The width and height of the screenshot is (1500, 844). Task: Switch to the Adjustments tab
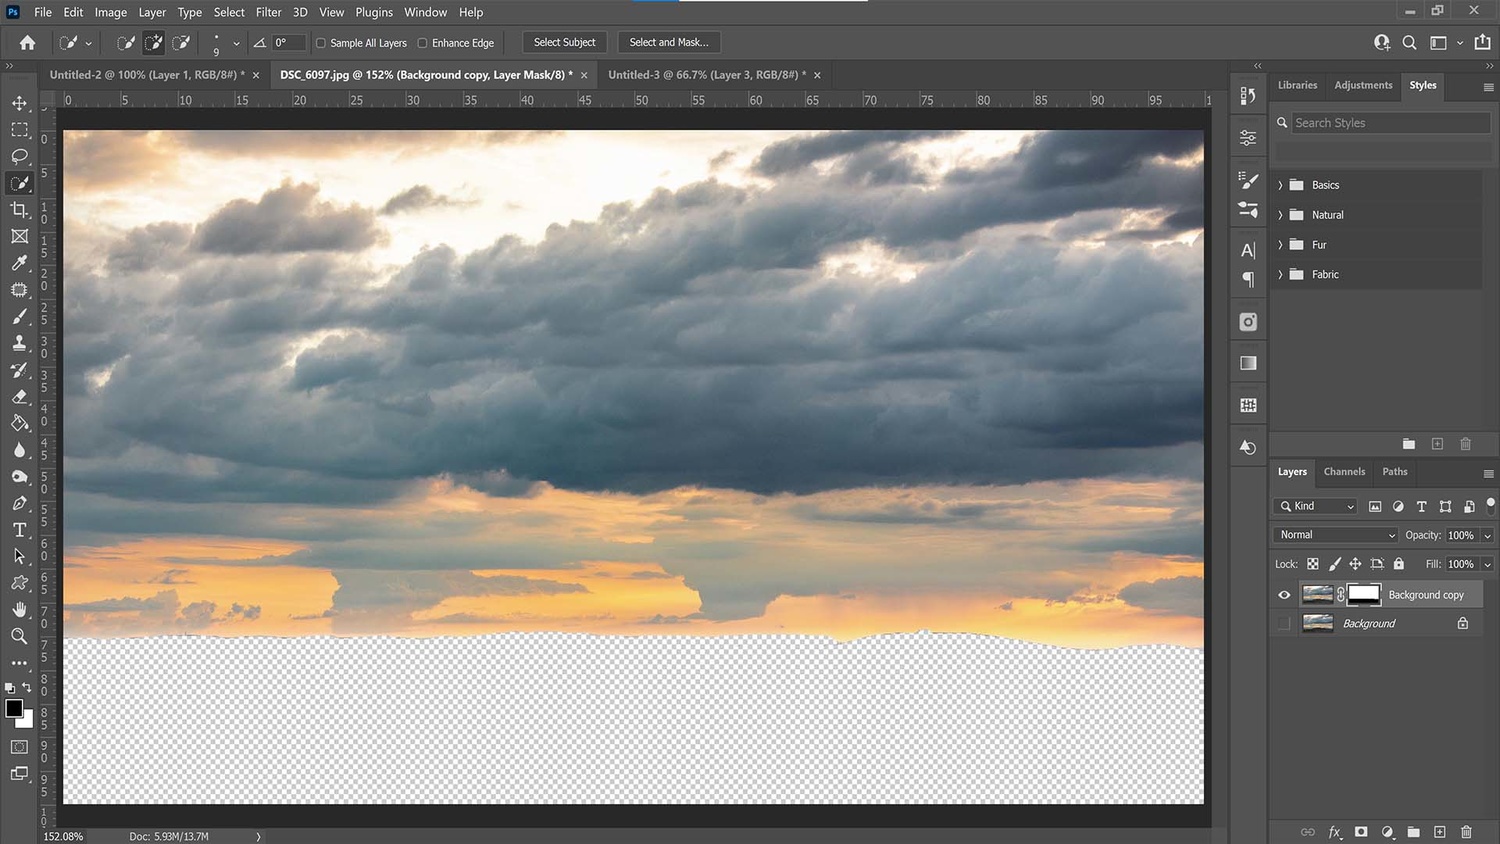tap(1363, 85)
